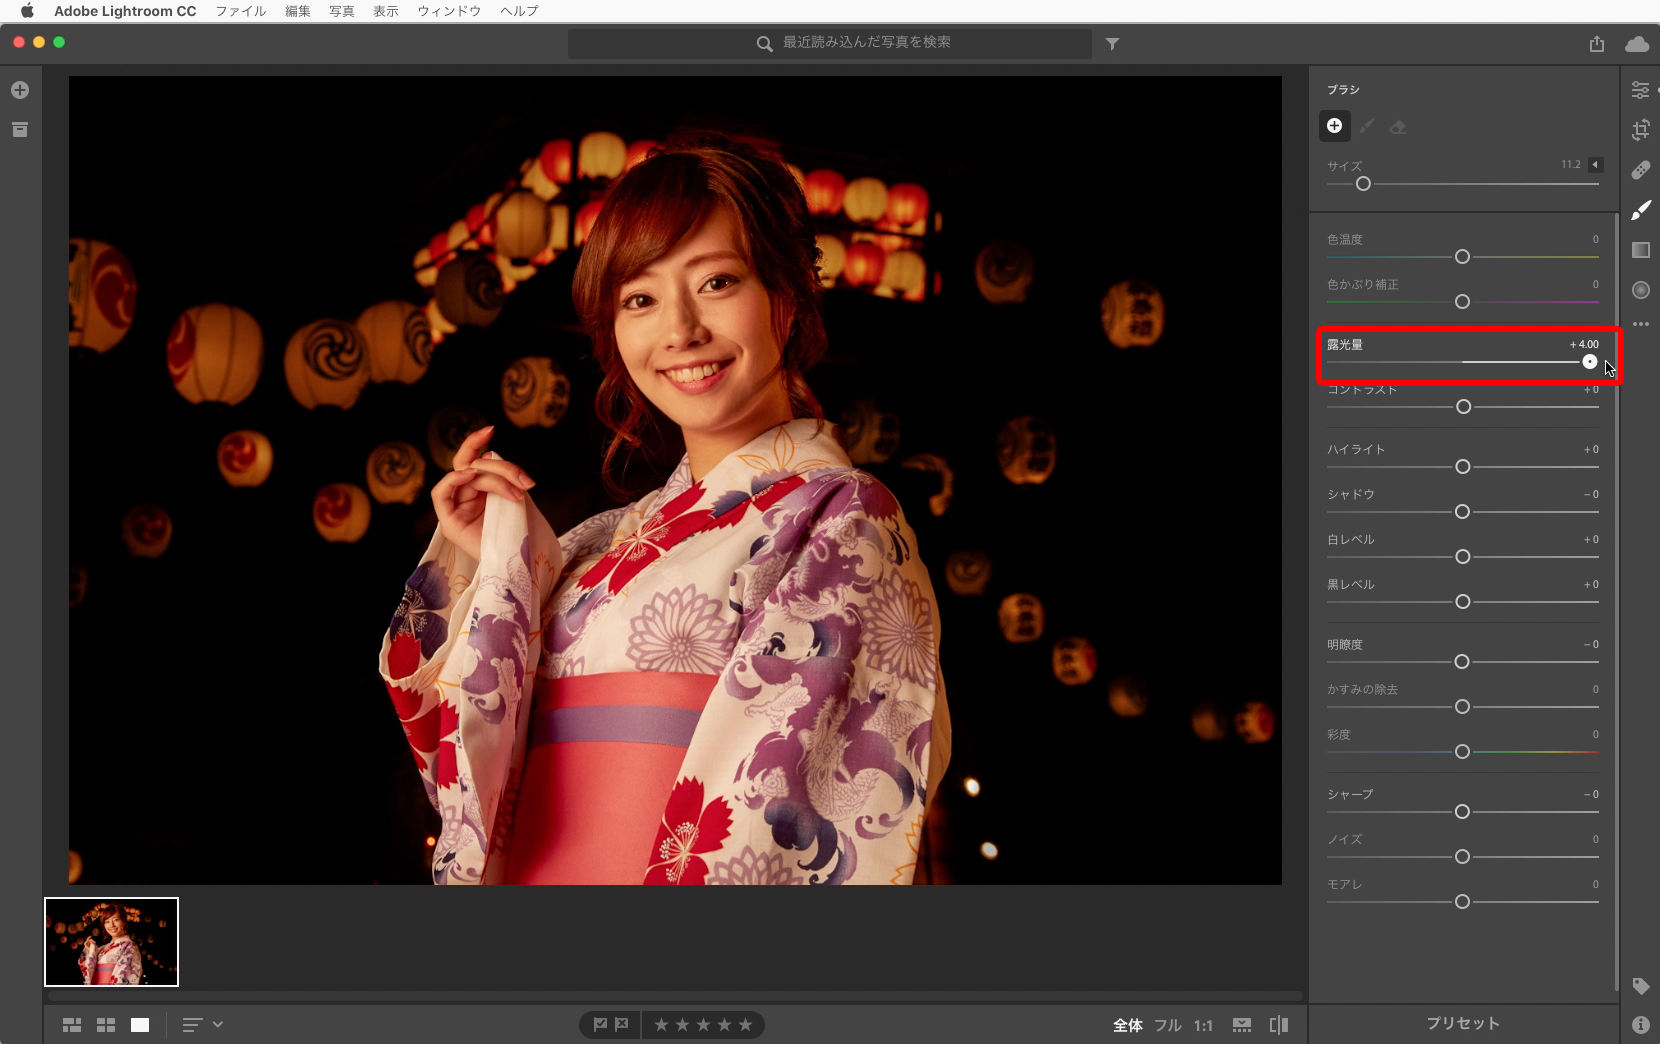Flag the photo as a pick
Screen dimensions: 1660x1044
coord(599,1025)
